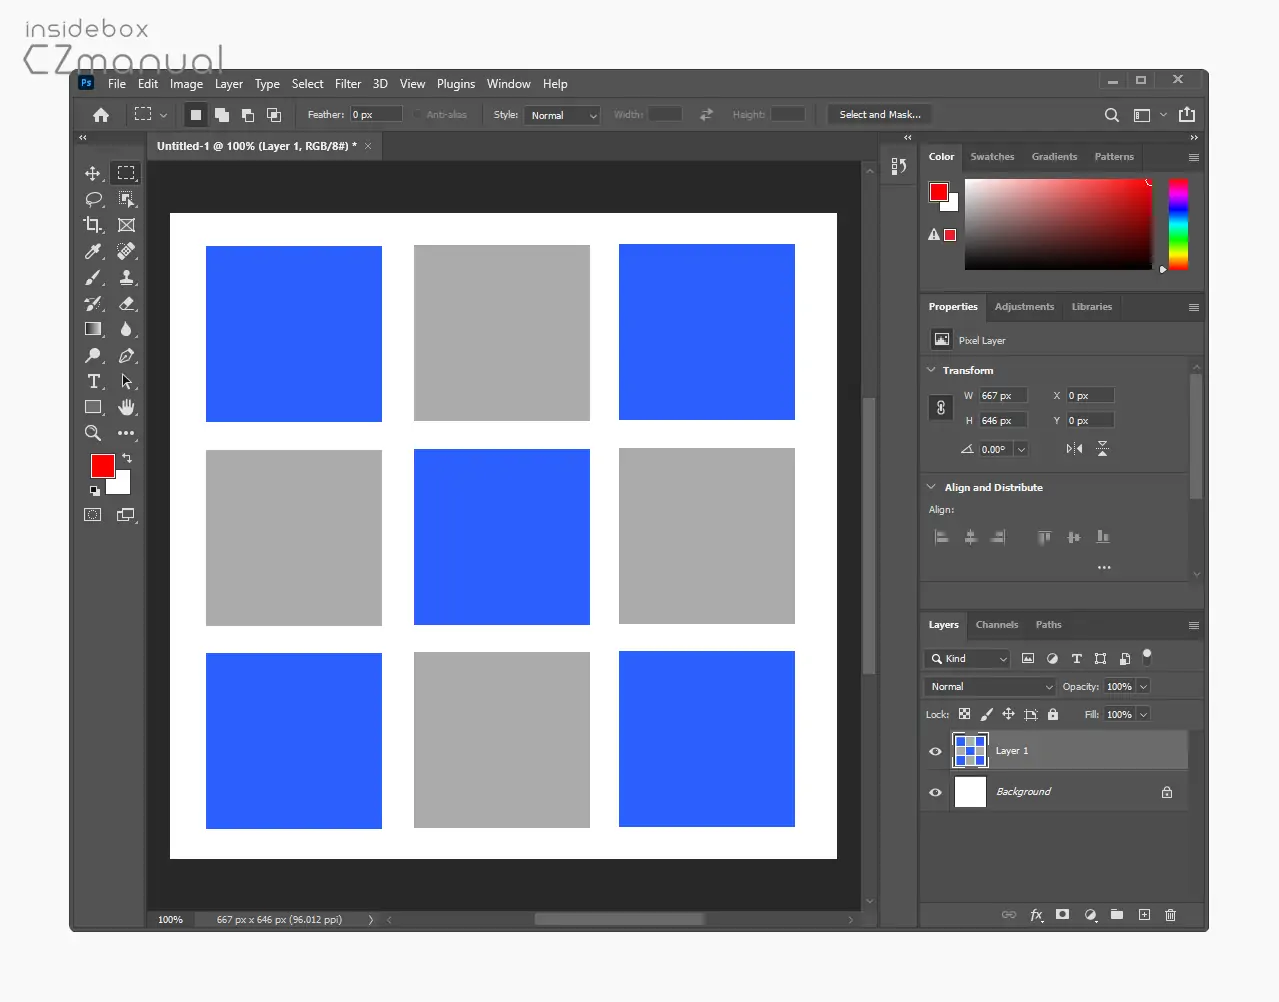Click the Select and Mask button
Viewport: 1279px width, 1002px height.
click(880, 115)
